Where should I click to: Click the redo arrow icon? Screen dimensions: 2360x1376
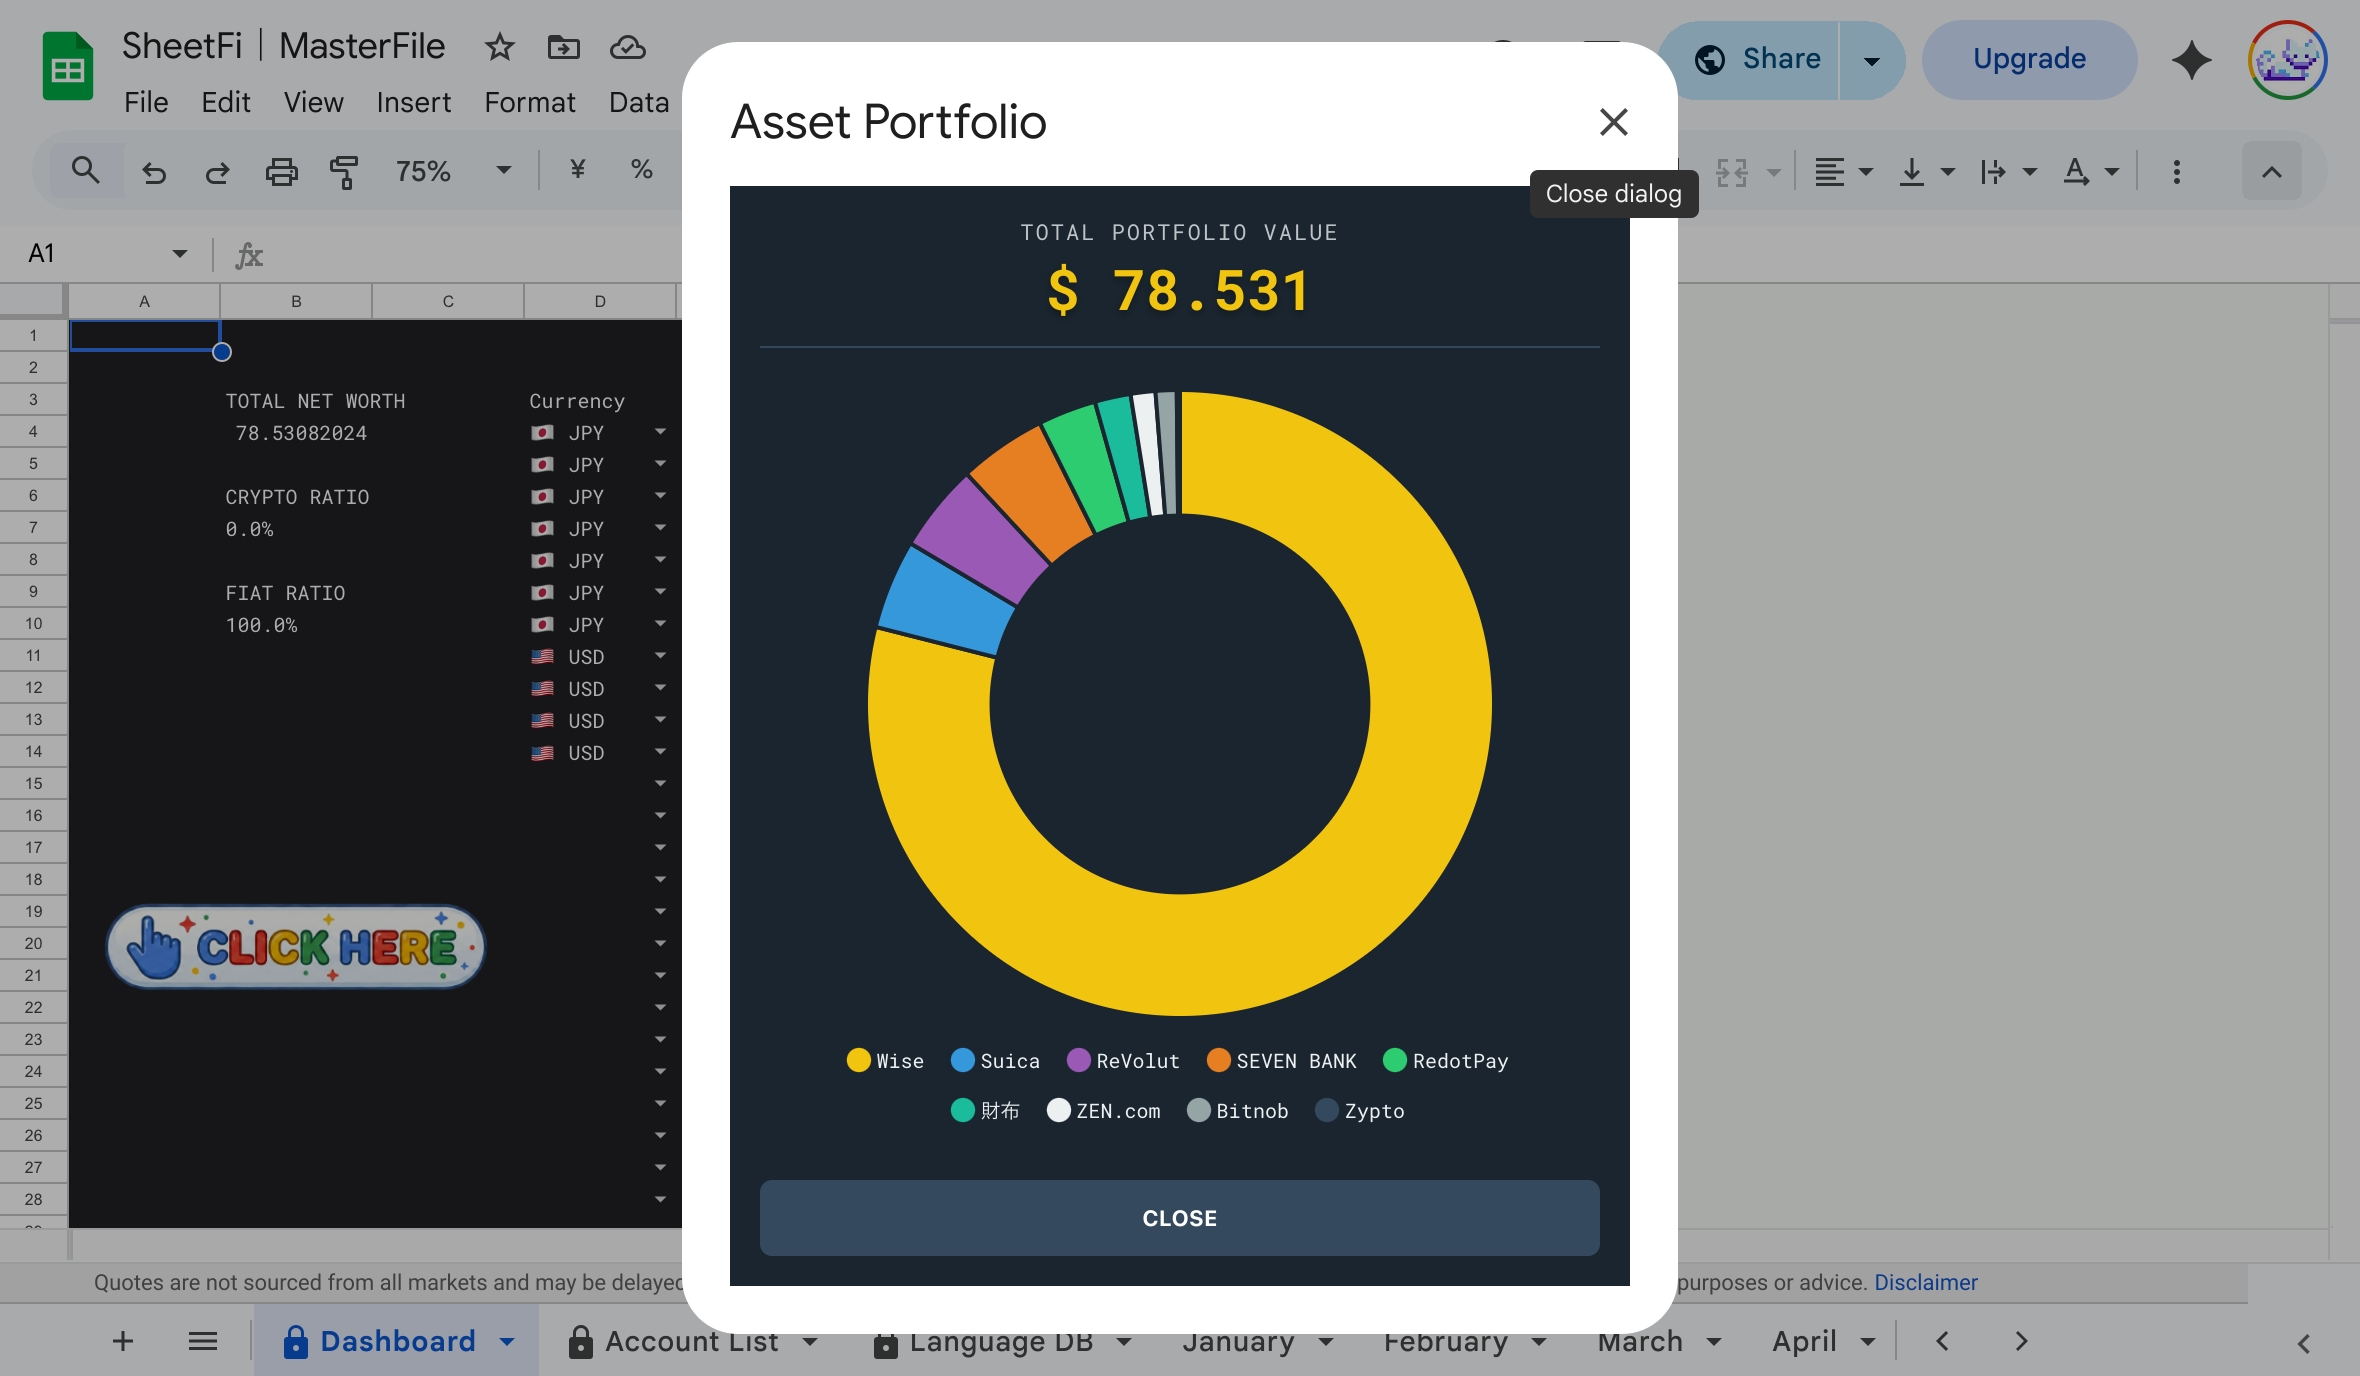pos(217,172)
